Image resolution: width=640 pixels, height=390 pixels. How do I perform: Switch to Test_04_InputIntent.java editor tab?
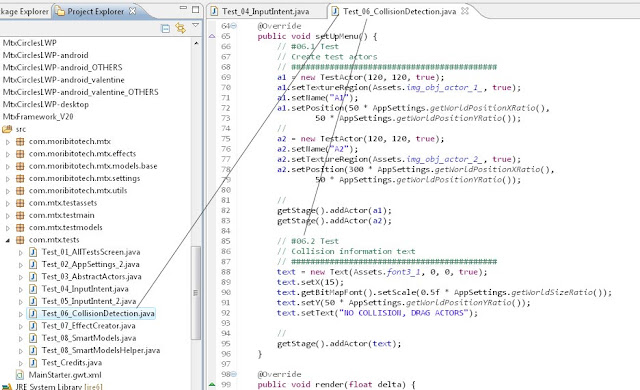266,11
